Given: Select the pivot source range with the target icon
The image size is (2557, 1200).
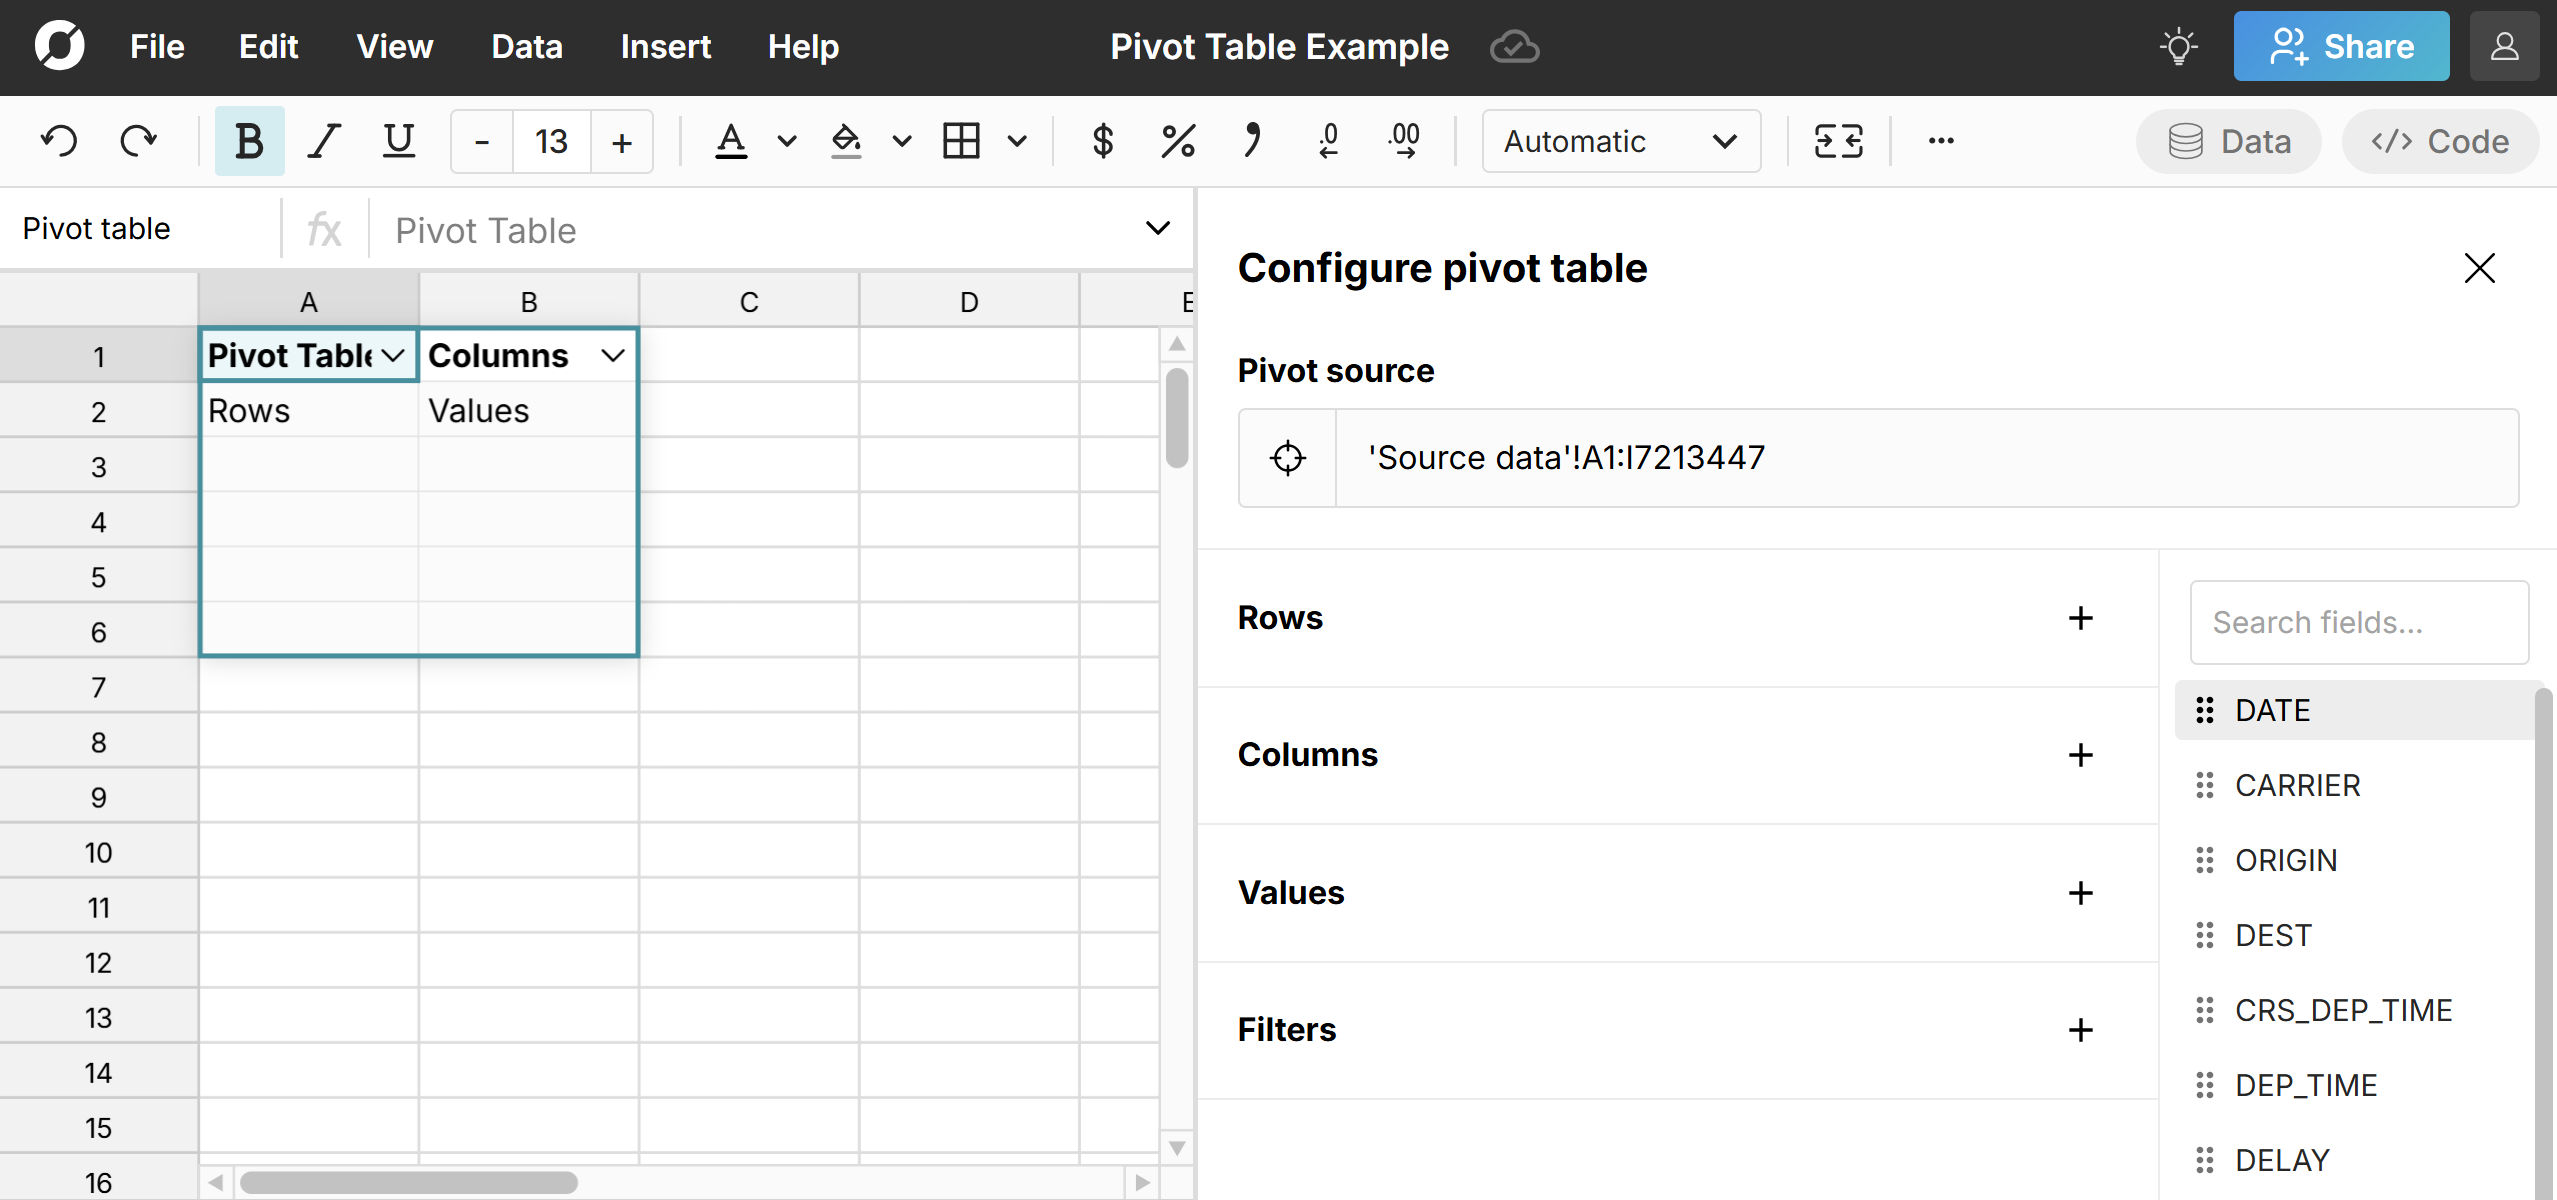Looking at the screenshot, I should click(1287, 458).
